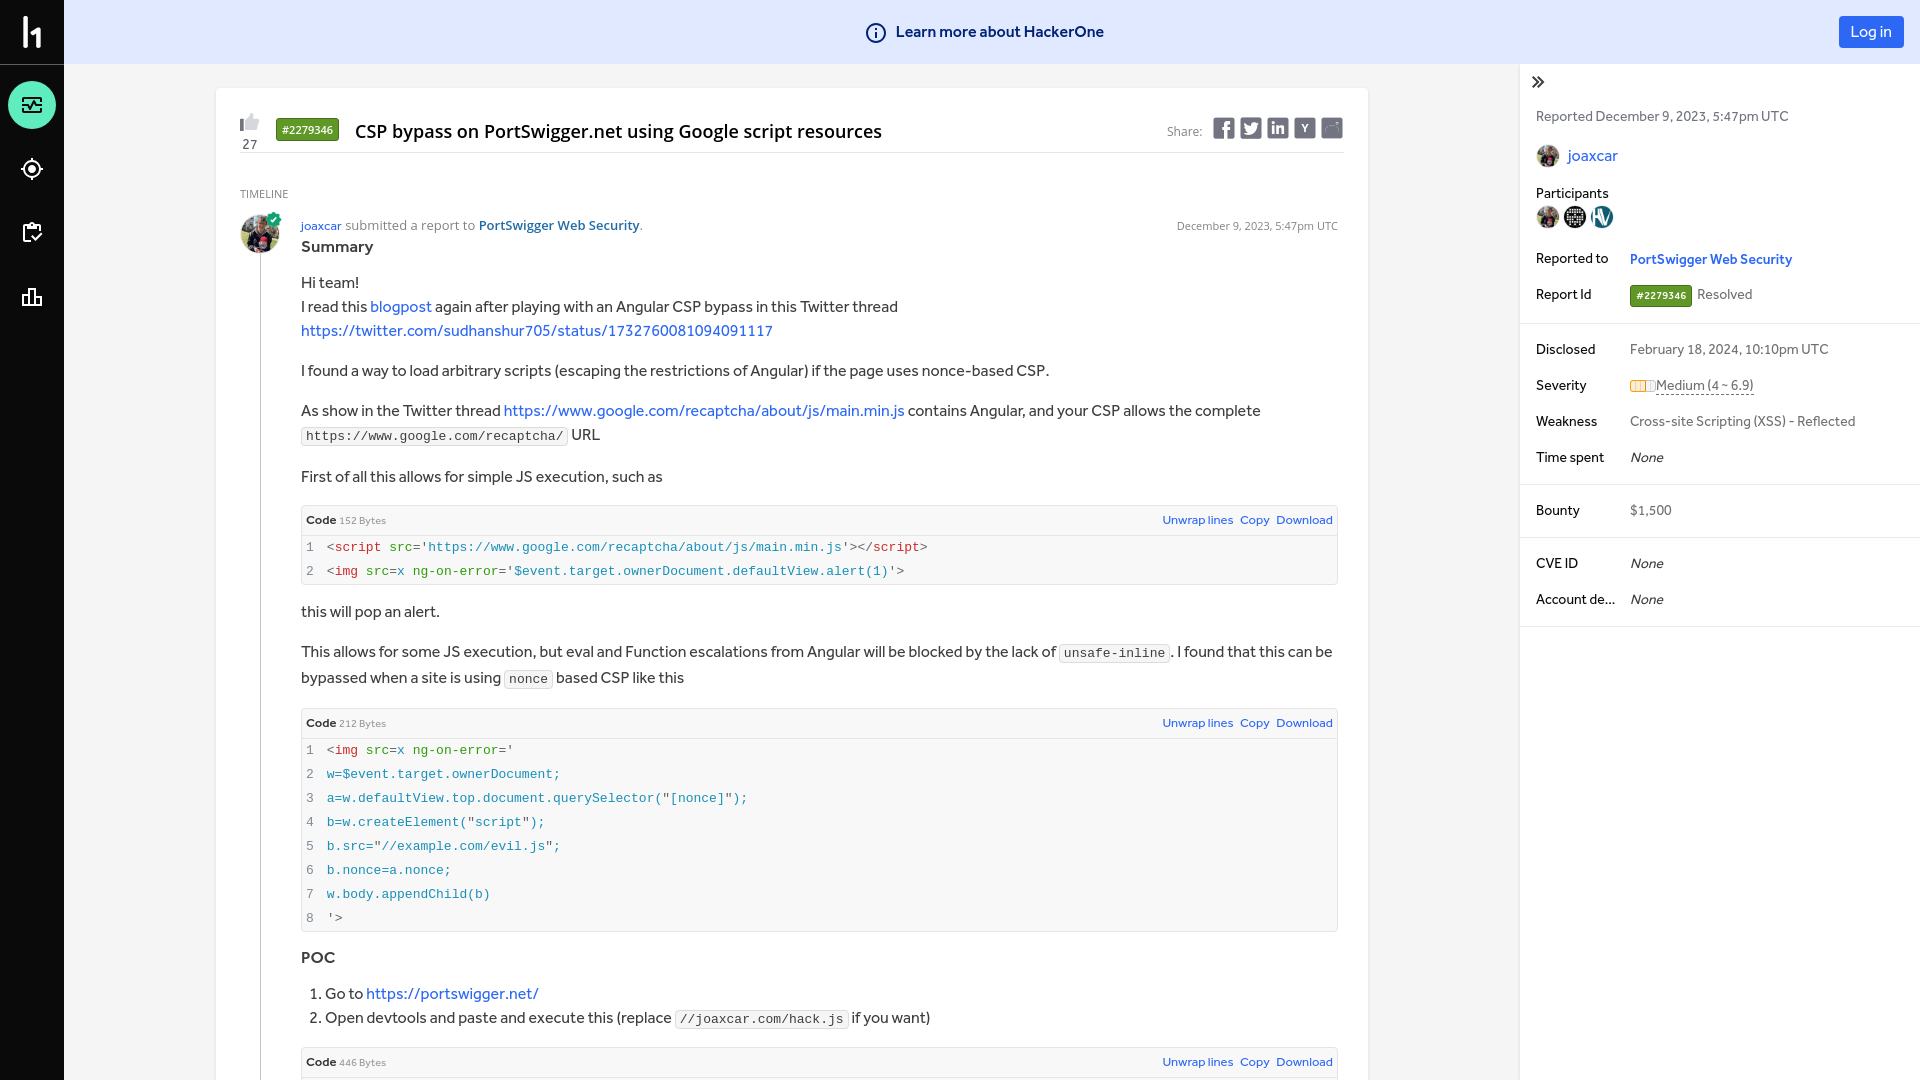Image resolution: width=1920 pixels, height=1080 pixels.
Task: Share report on LinkedIn
Action: tap(1278, 128)
